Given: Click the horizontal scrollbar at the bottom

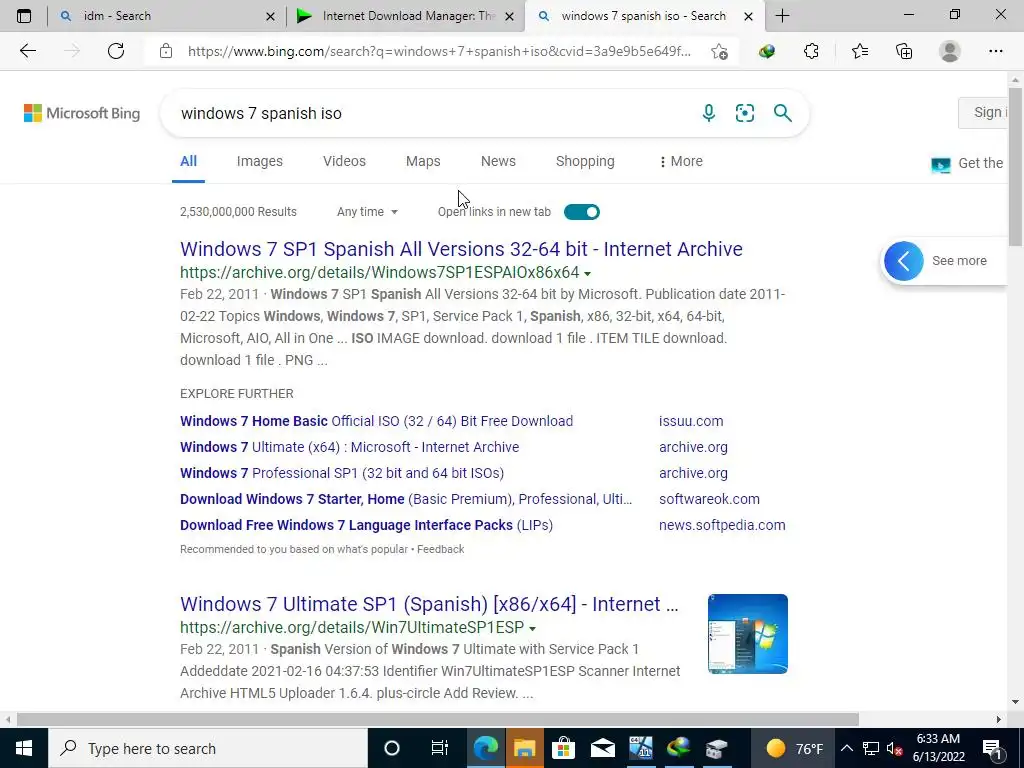Looking at the screenshot, I should 438,719.
